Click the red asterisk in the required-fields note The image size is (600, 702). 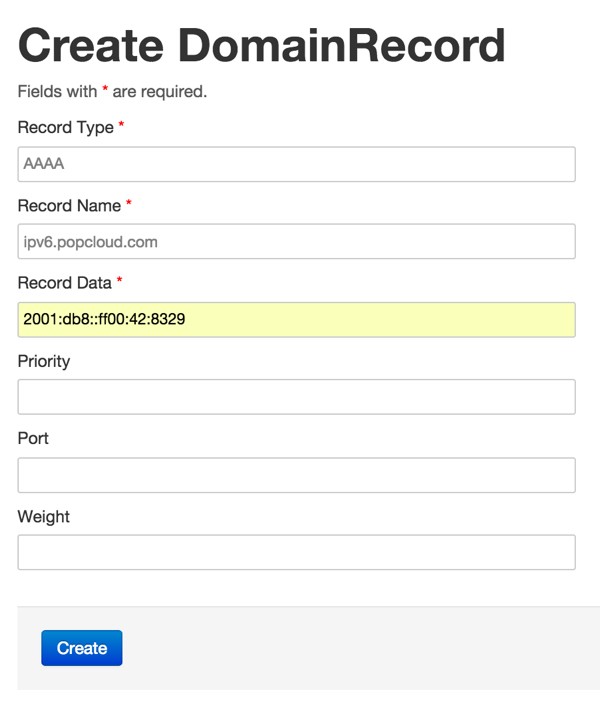coord(105,88)
